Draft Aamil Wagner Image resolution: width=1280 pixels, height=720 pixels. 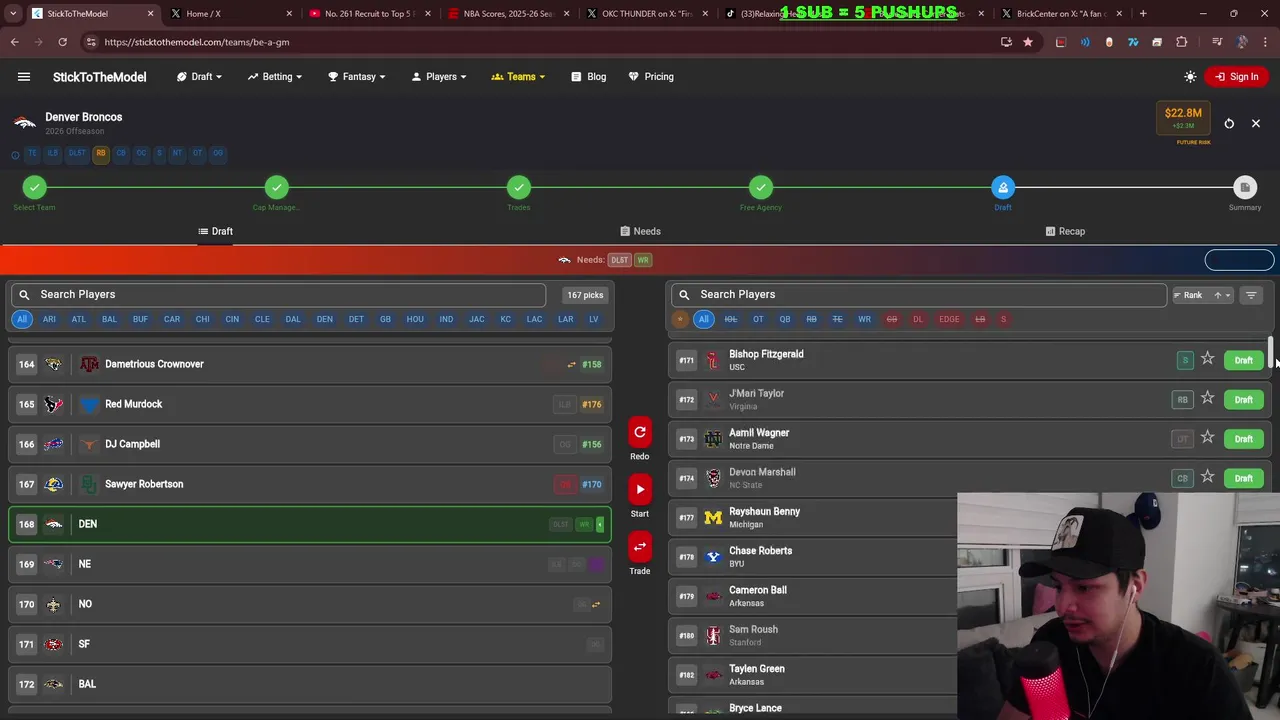pos(1243,439)
